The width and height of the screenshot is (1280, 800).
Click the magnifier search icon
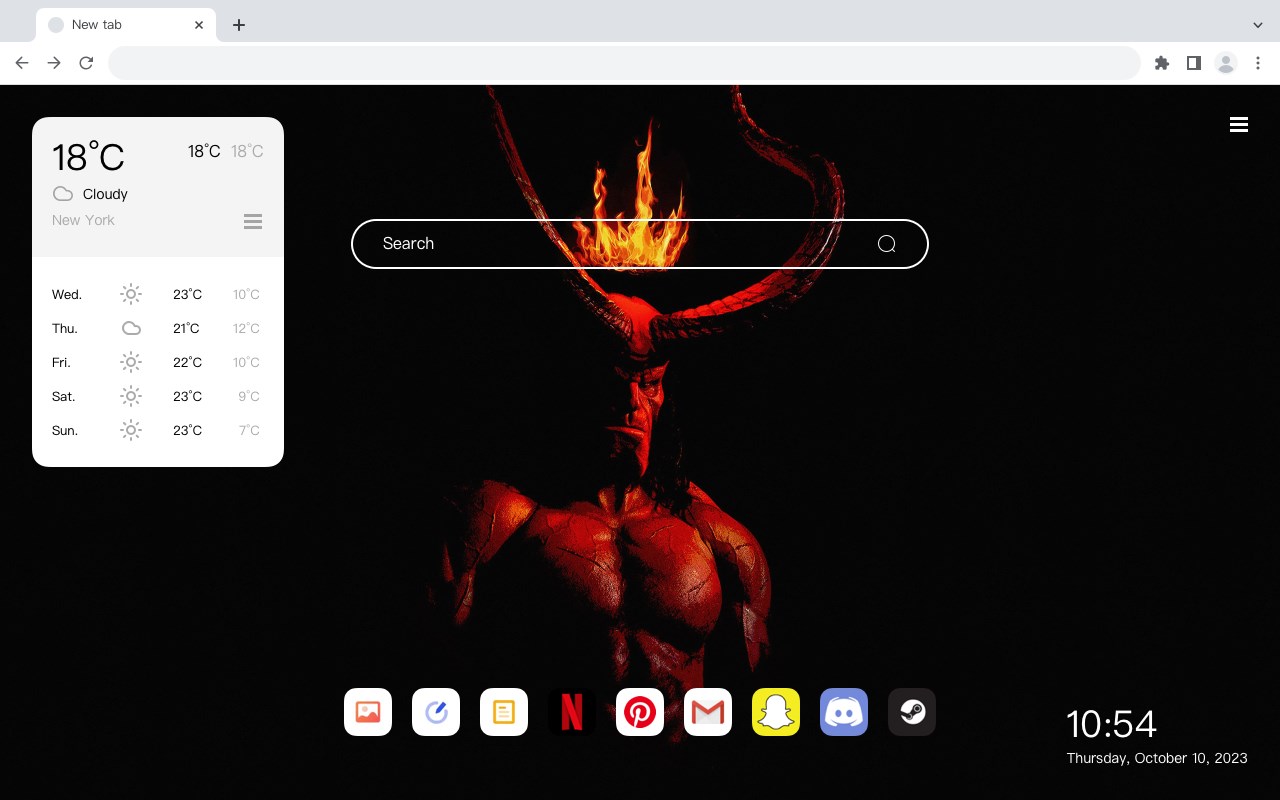pyautogui.click(x=886, y=244)
